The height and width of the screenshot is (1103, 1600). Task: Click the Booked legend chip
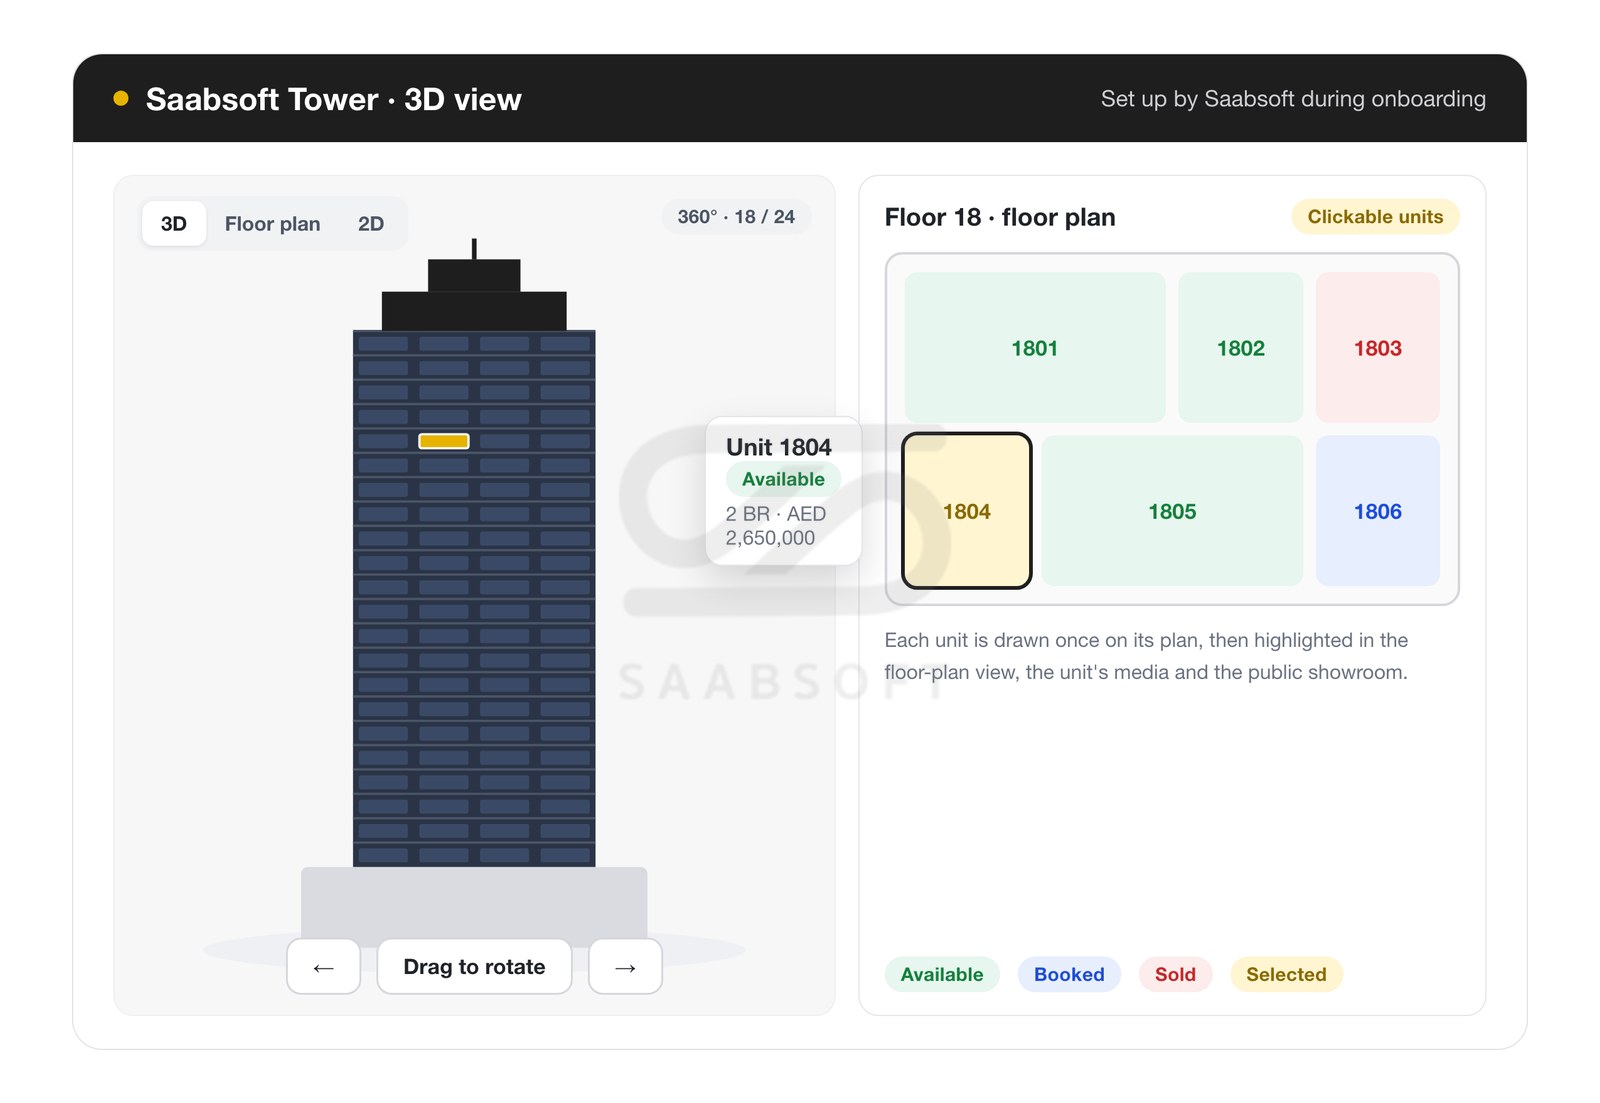1069,974
